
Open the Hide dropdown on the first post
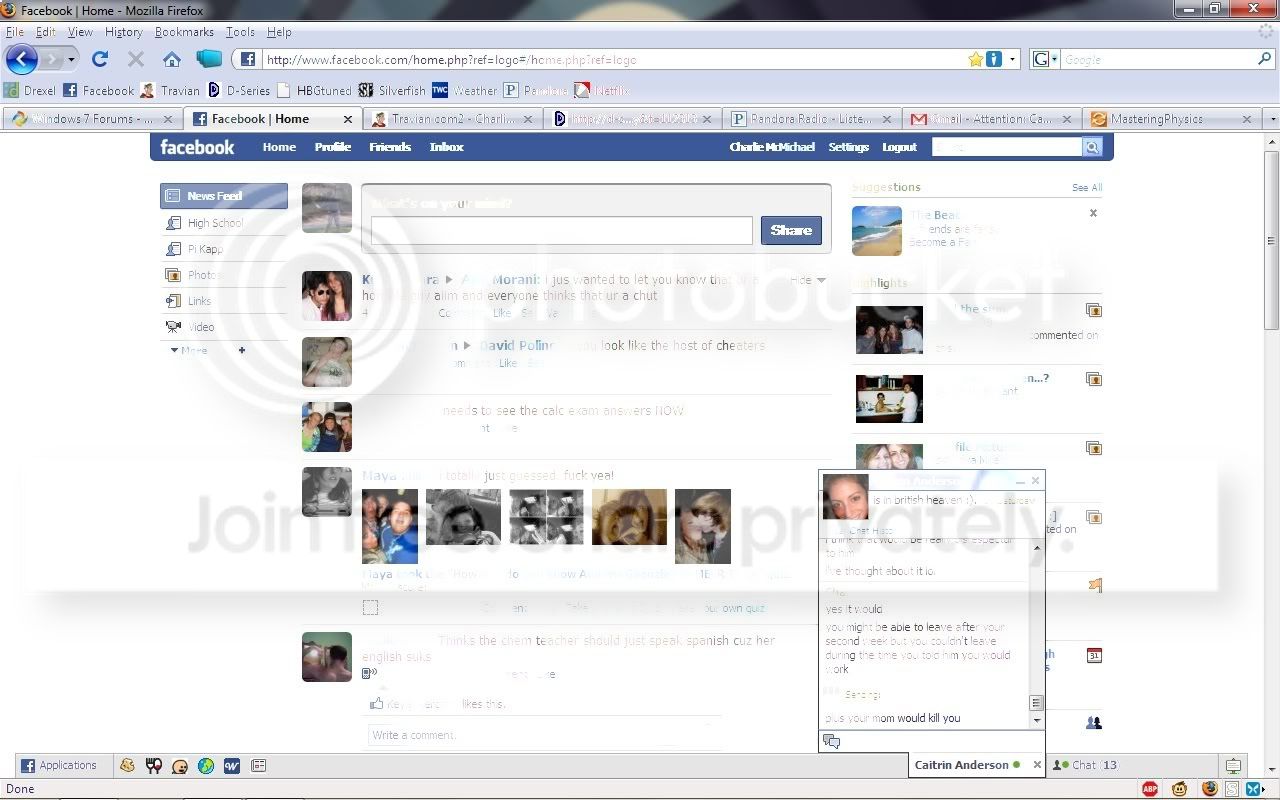point(808,280)
